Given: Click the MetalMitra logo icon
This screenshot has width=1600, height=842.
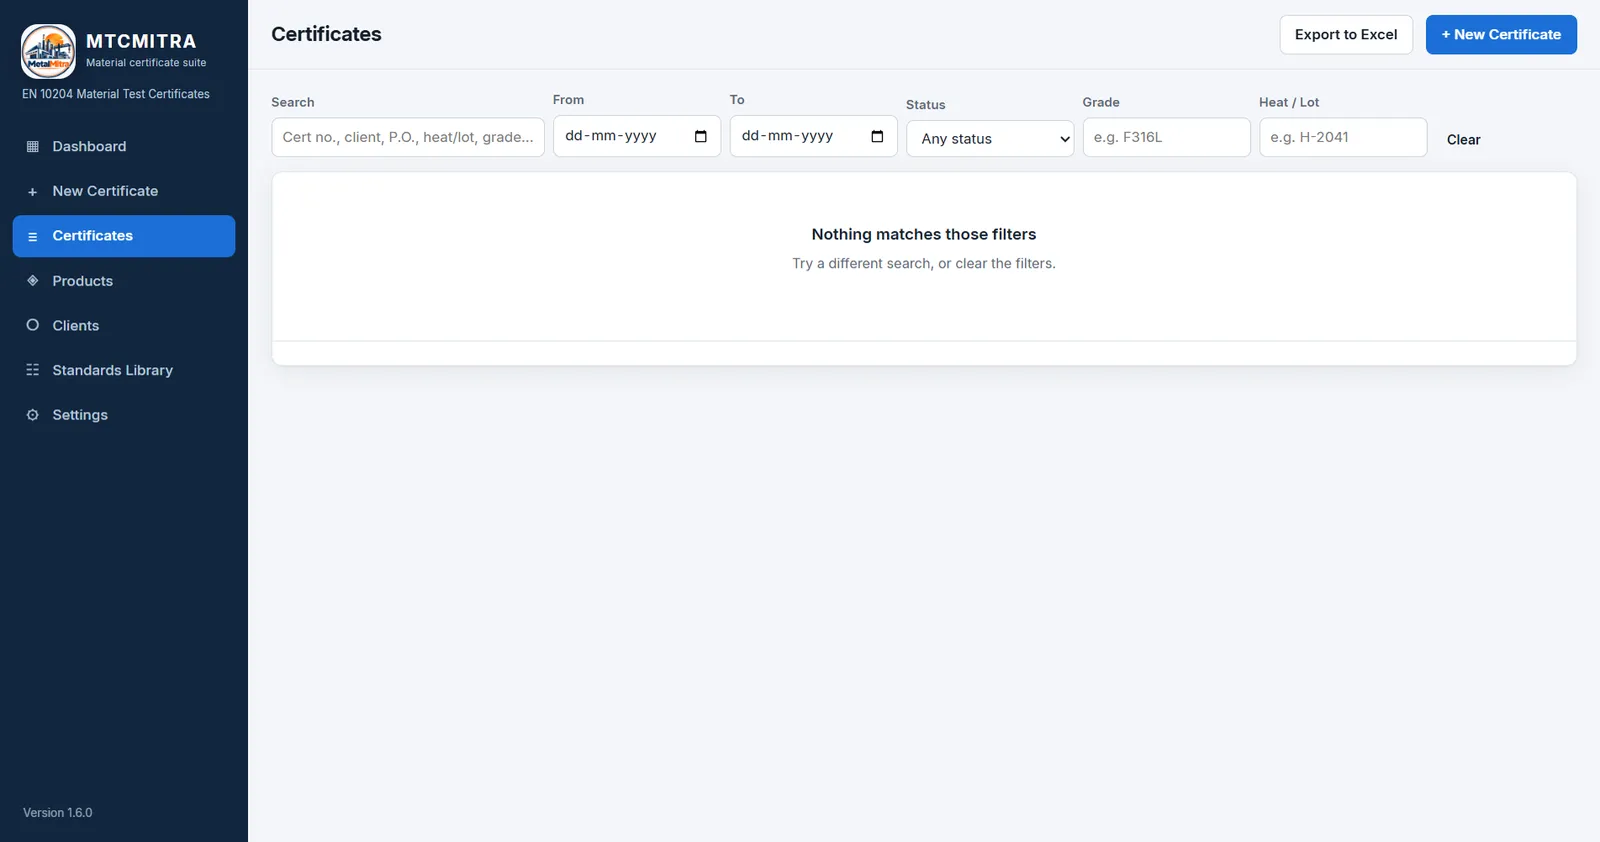Looking at the screenshot, I should coord(48,51).
